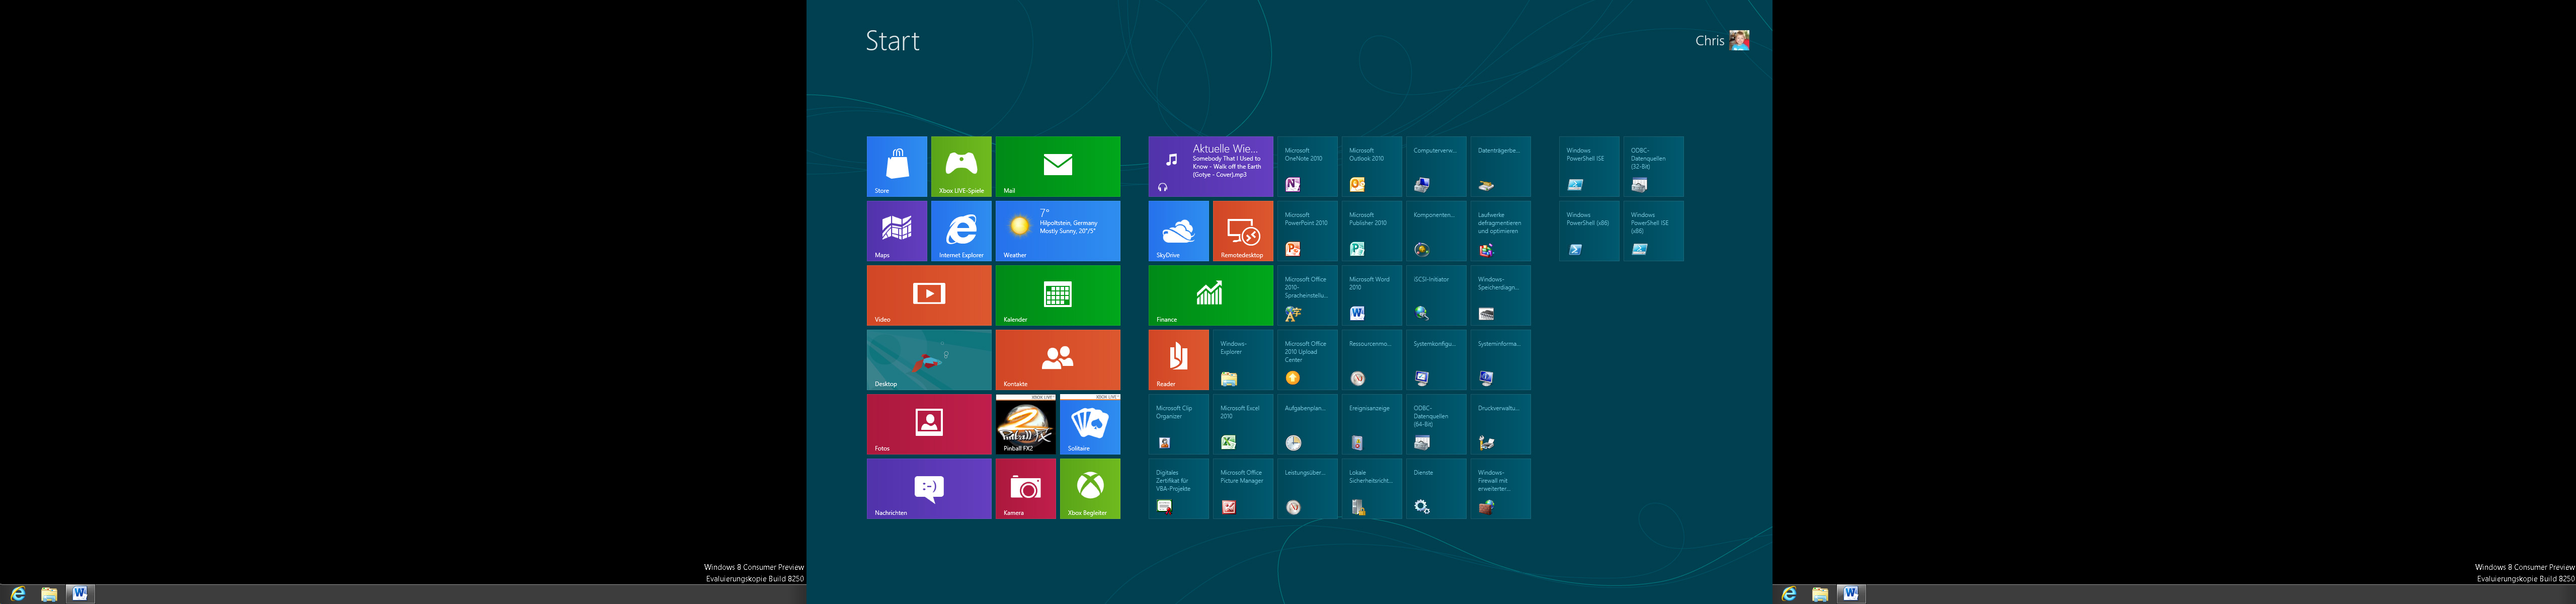Open the Kalender tile
This screenshot has height=604, width=2576.
pyautogui.click(x=1058, y=295)
